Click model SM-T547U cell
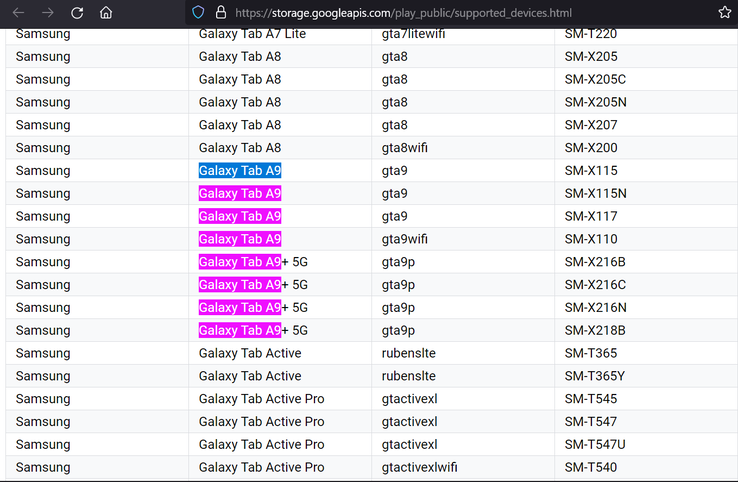Viewport: 738px width, 482px height. (x=595, y=444)
